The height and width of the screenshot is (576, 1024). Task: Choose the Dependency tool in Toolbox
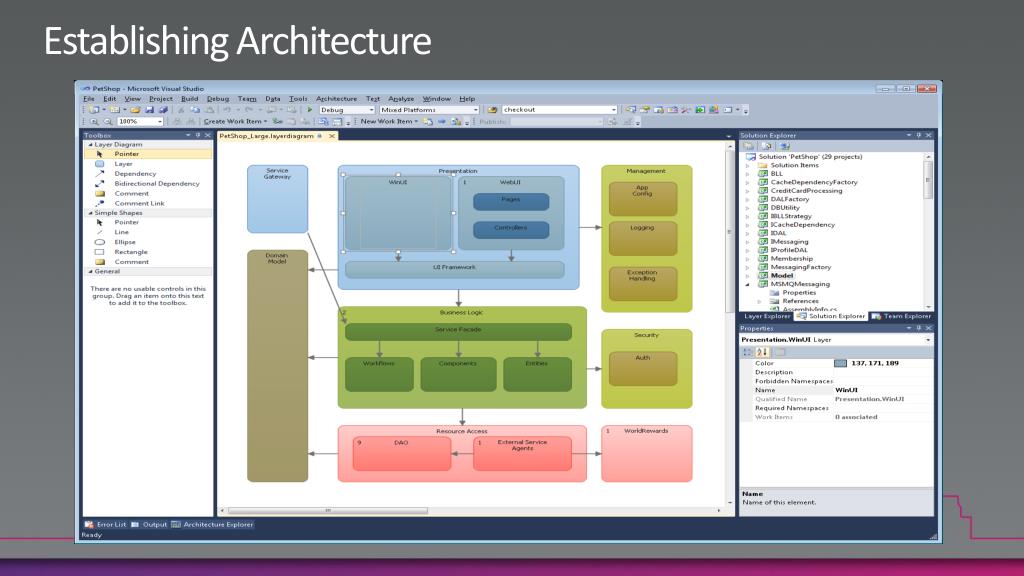tap(148, 174)
